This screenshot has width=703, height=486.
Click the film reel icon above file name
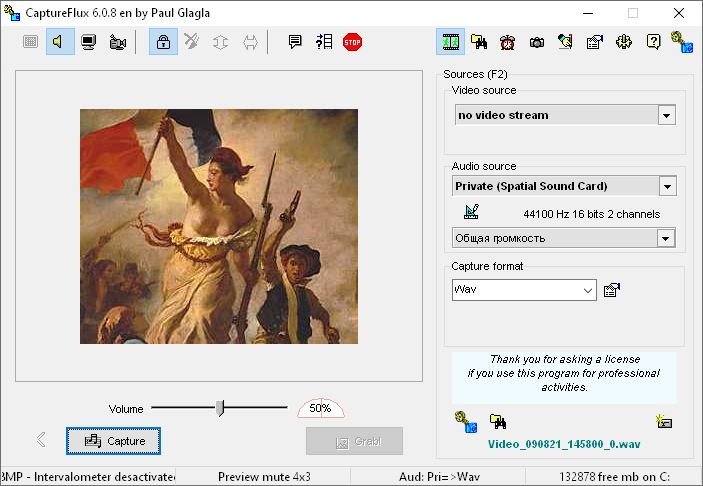[x=466, y=422]
